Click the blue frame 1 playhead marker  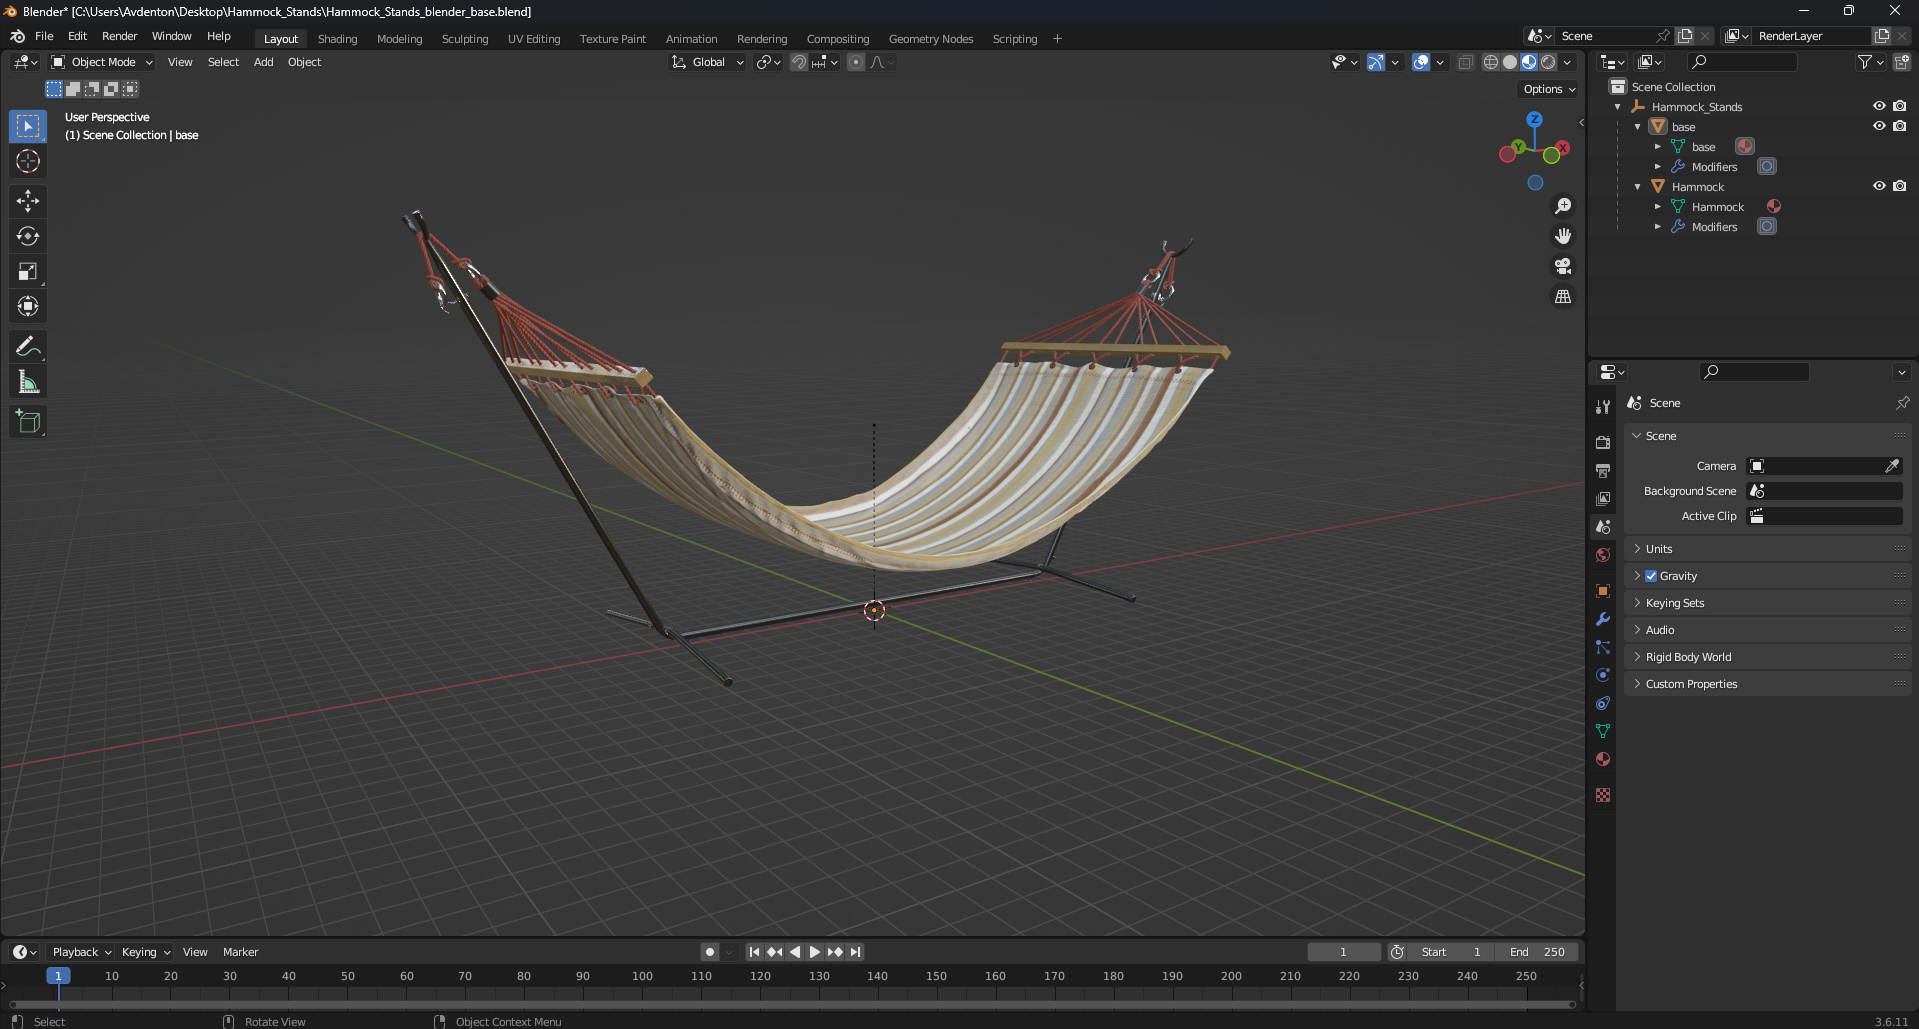tap(58, 976)
